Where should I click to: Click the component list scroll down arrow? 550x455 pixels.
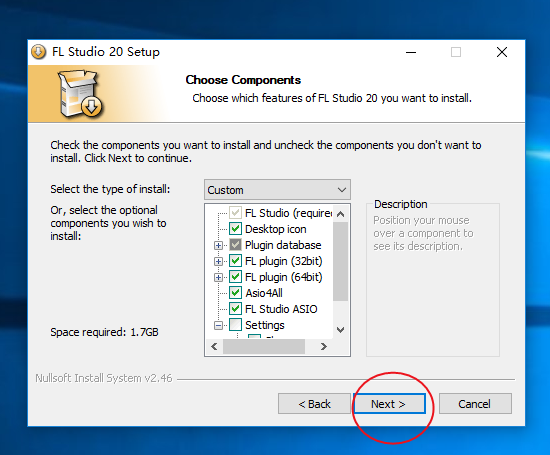pos(340,330)
